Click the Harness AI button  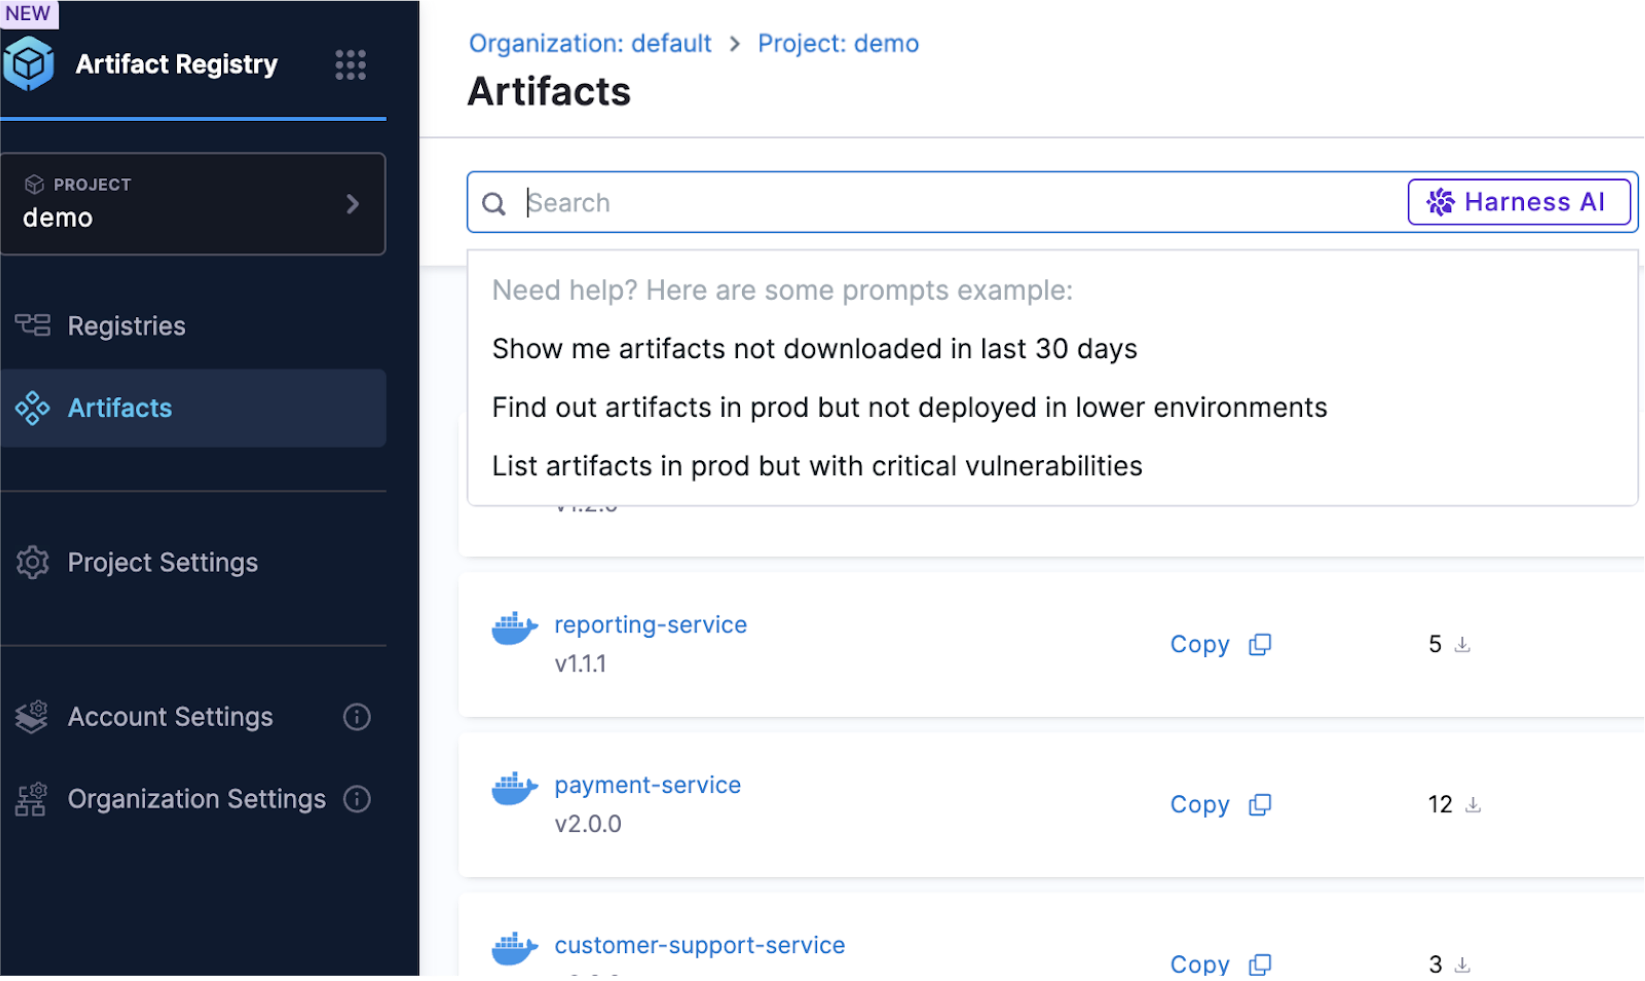tap(1519, 202)
